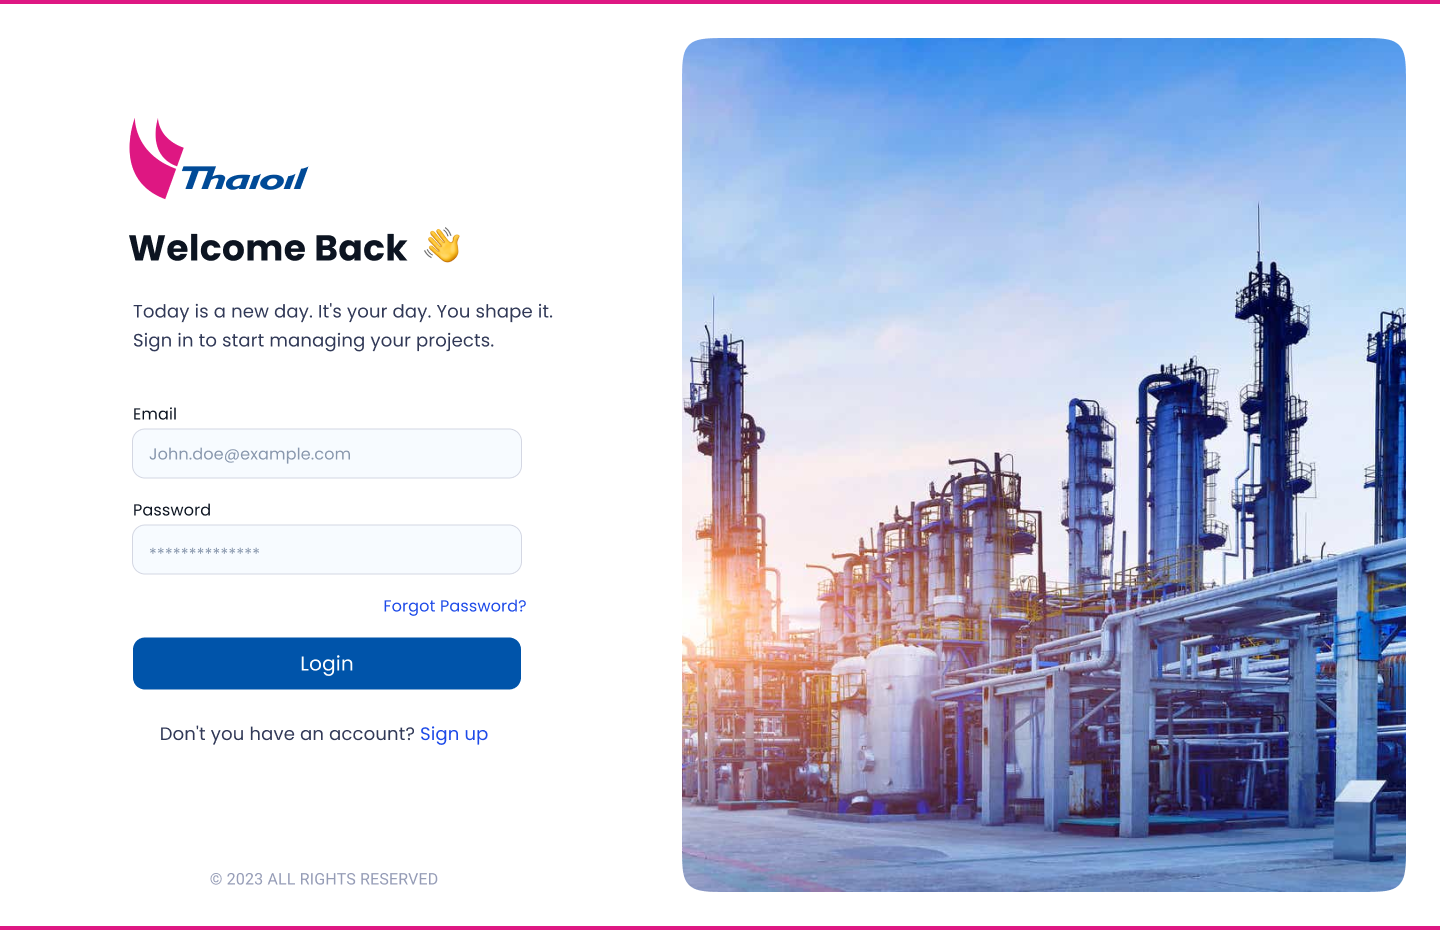Viewport: 1440px width, 930px height.
Task: Follow the Sign up link
Action: pos(454,734)
